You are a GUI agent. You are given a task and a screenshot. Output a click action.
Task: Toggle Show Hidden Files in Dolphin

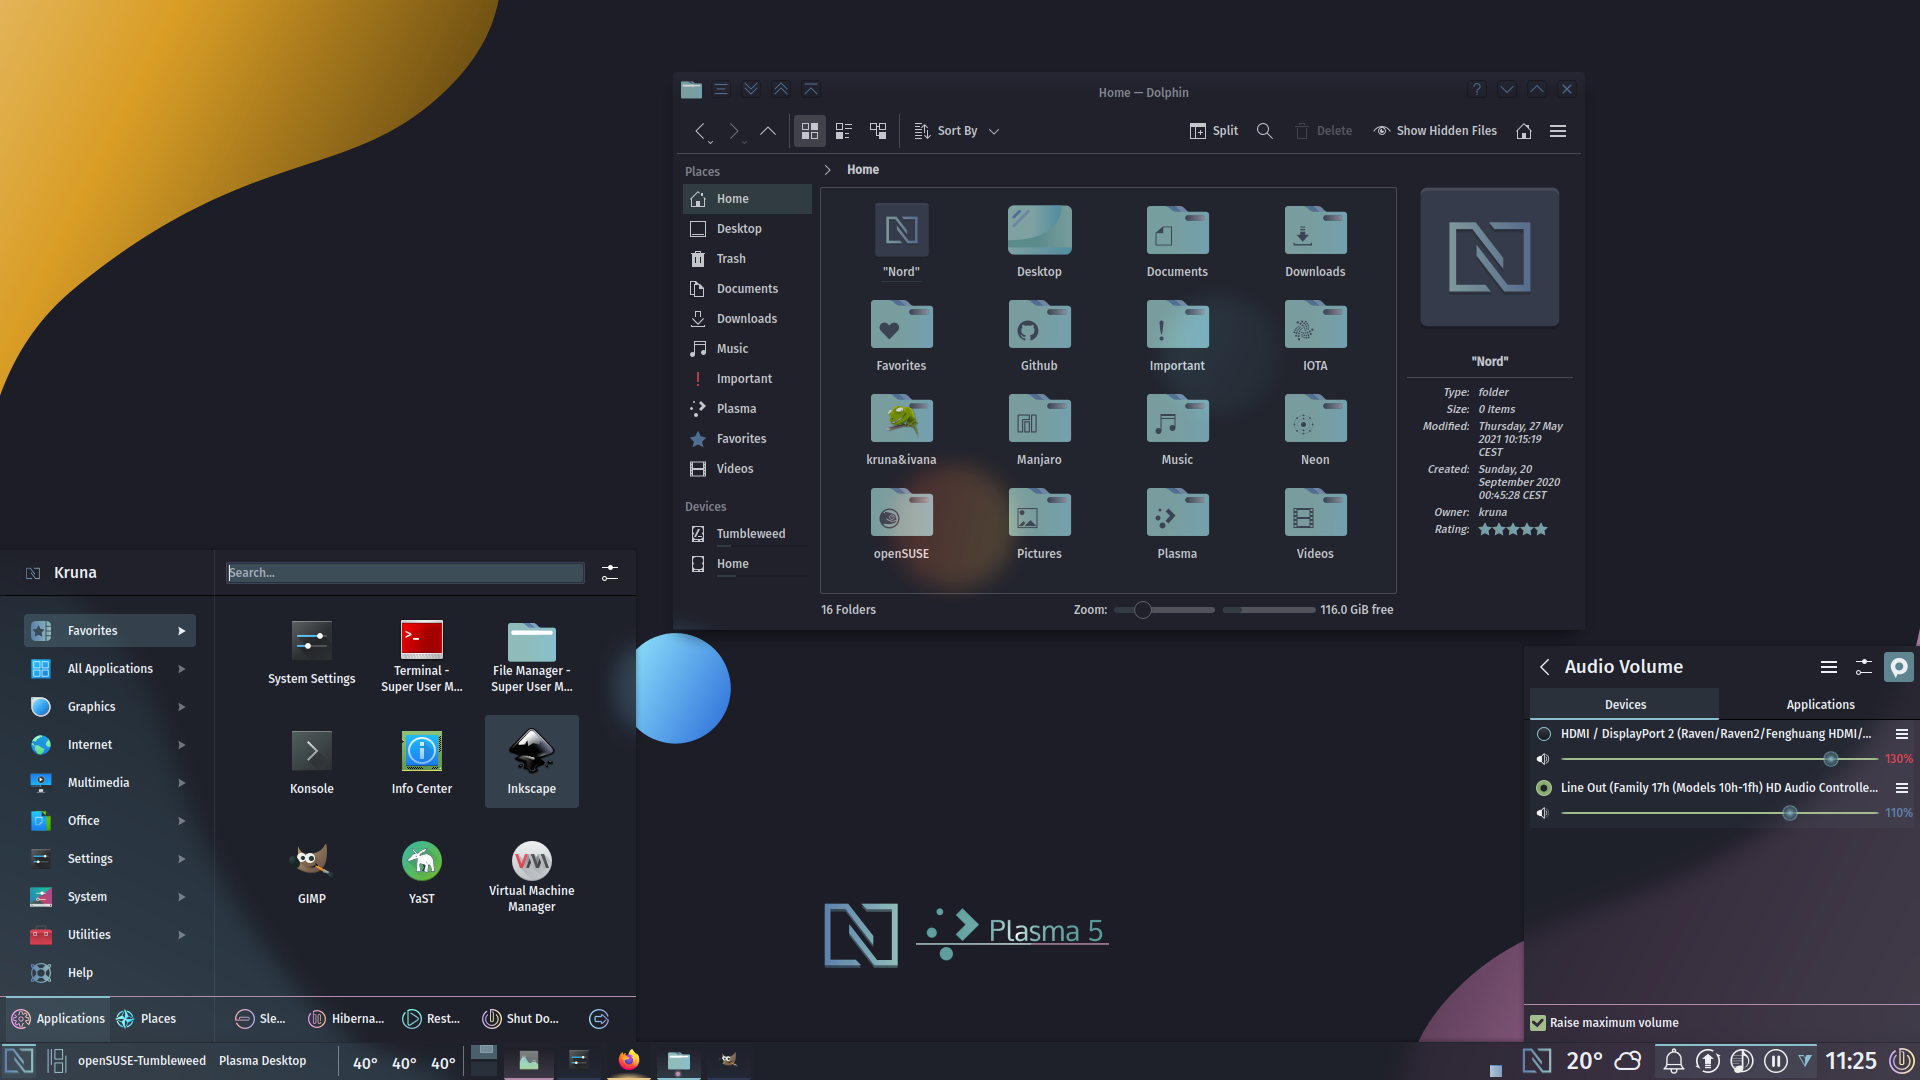pos(1435,131)
